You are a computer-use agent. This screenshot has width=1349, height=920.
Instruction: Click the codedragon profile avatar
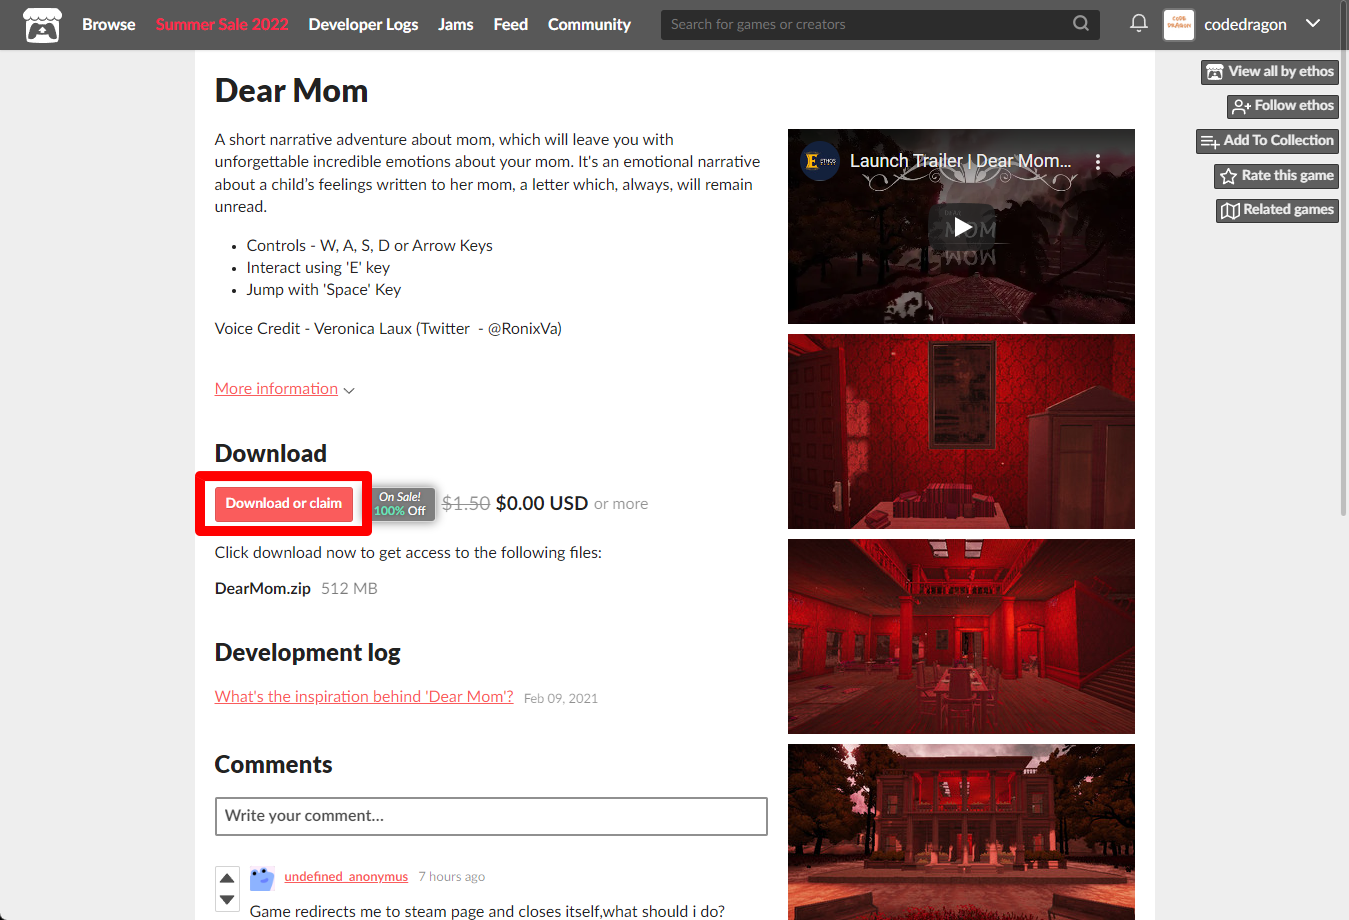point(1179,25)
